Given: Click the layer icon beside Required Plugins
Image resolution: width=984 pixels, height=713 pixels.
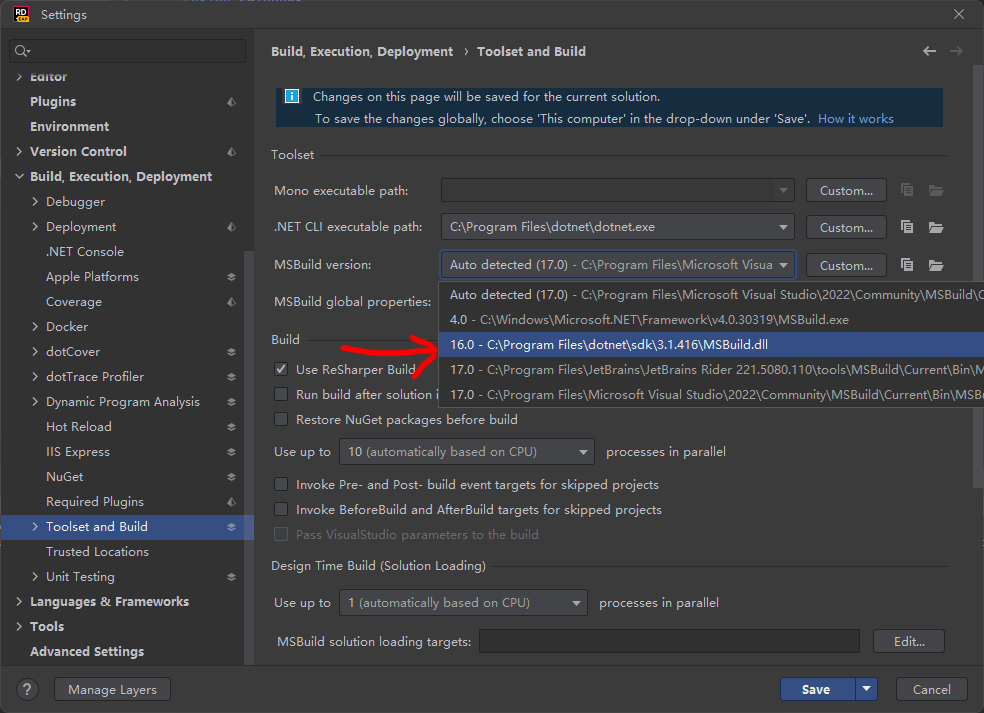Looking at the screenshot, I should click(232, 502).
